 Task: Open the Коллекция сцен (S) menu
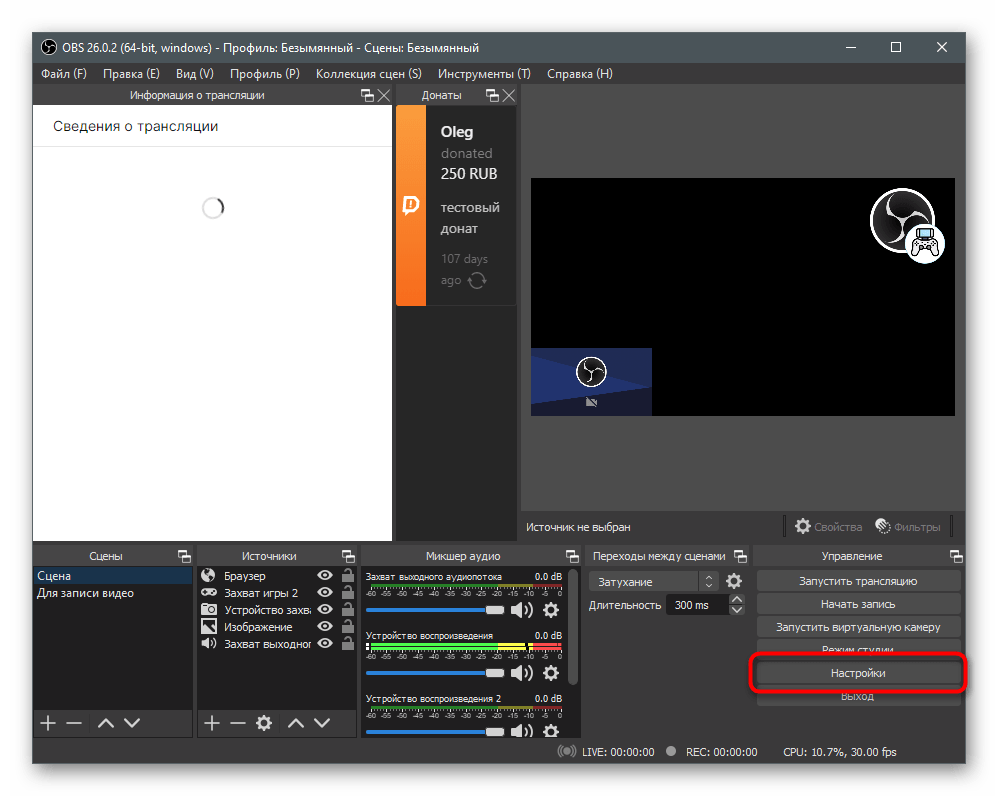coord(368,74)
